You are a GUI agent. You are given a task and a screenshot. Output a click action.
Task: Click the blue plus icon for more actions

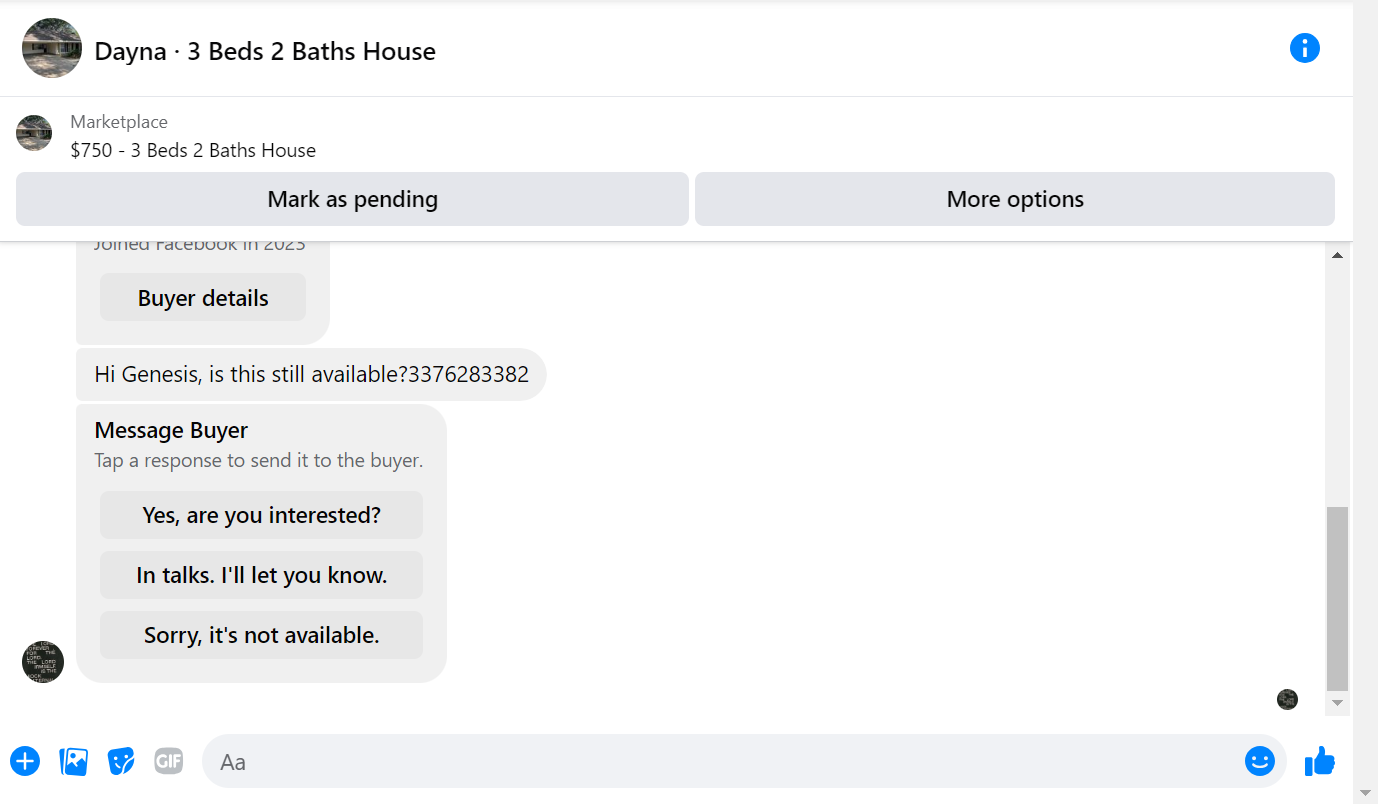[x=25, y=761]
